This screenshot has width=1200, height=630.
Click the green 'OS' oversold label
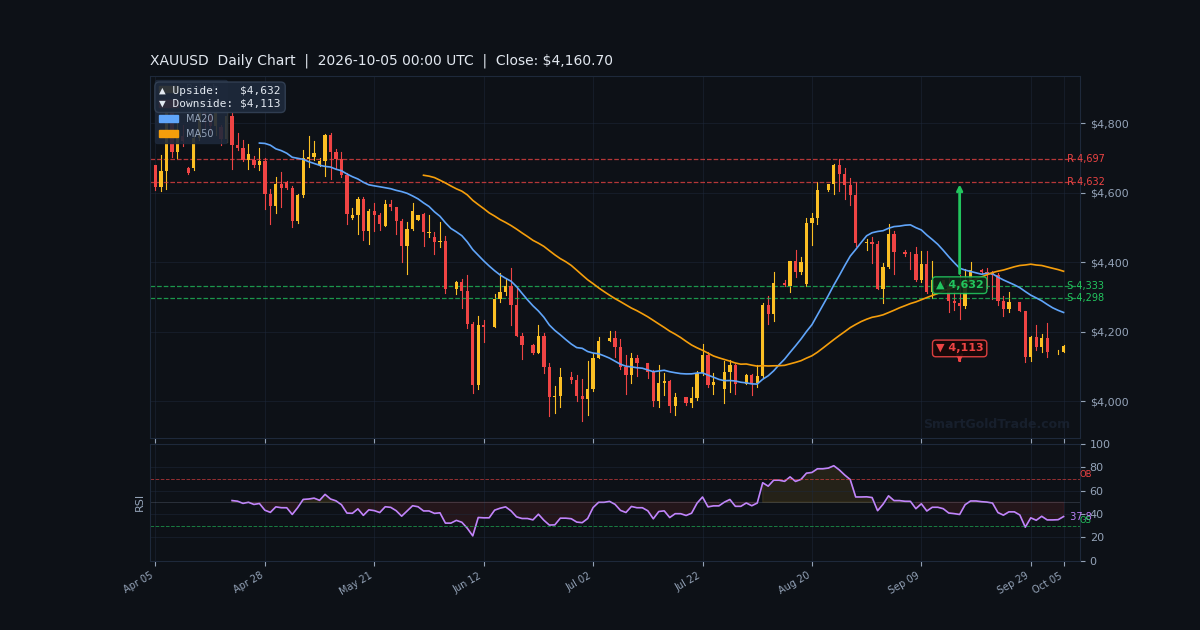coord(1085,520)
